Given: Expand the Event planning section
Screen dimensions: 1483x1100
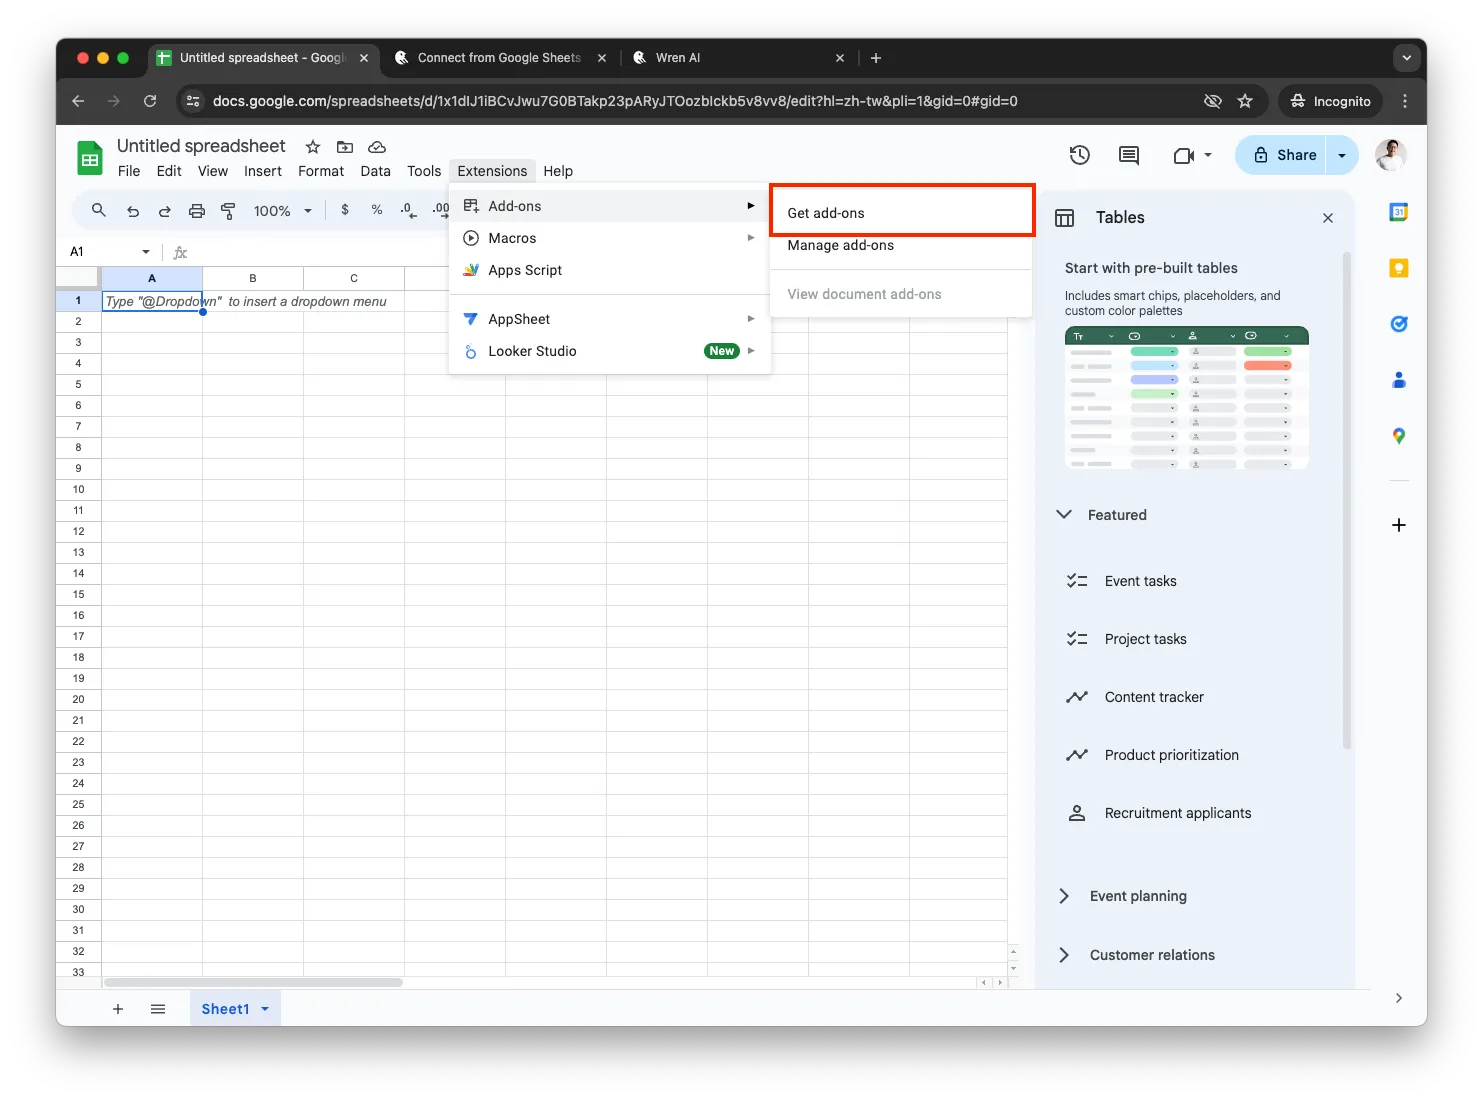Looking at the screenshot, I should [1064, 896].
